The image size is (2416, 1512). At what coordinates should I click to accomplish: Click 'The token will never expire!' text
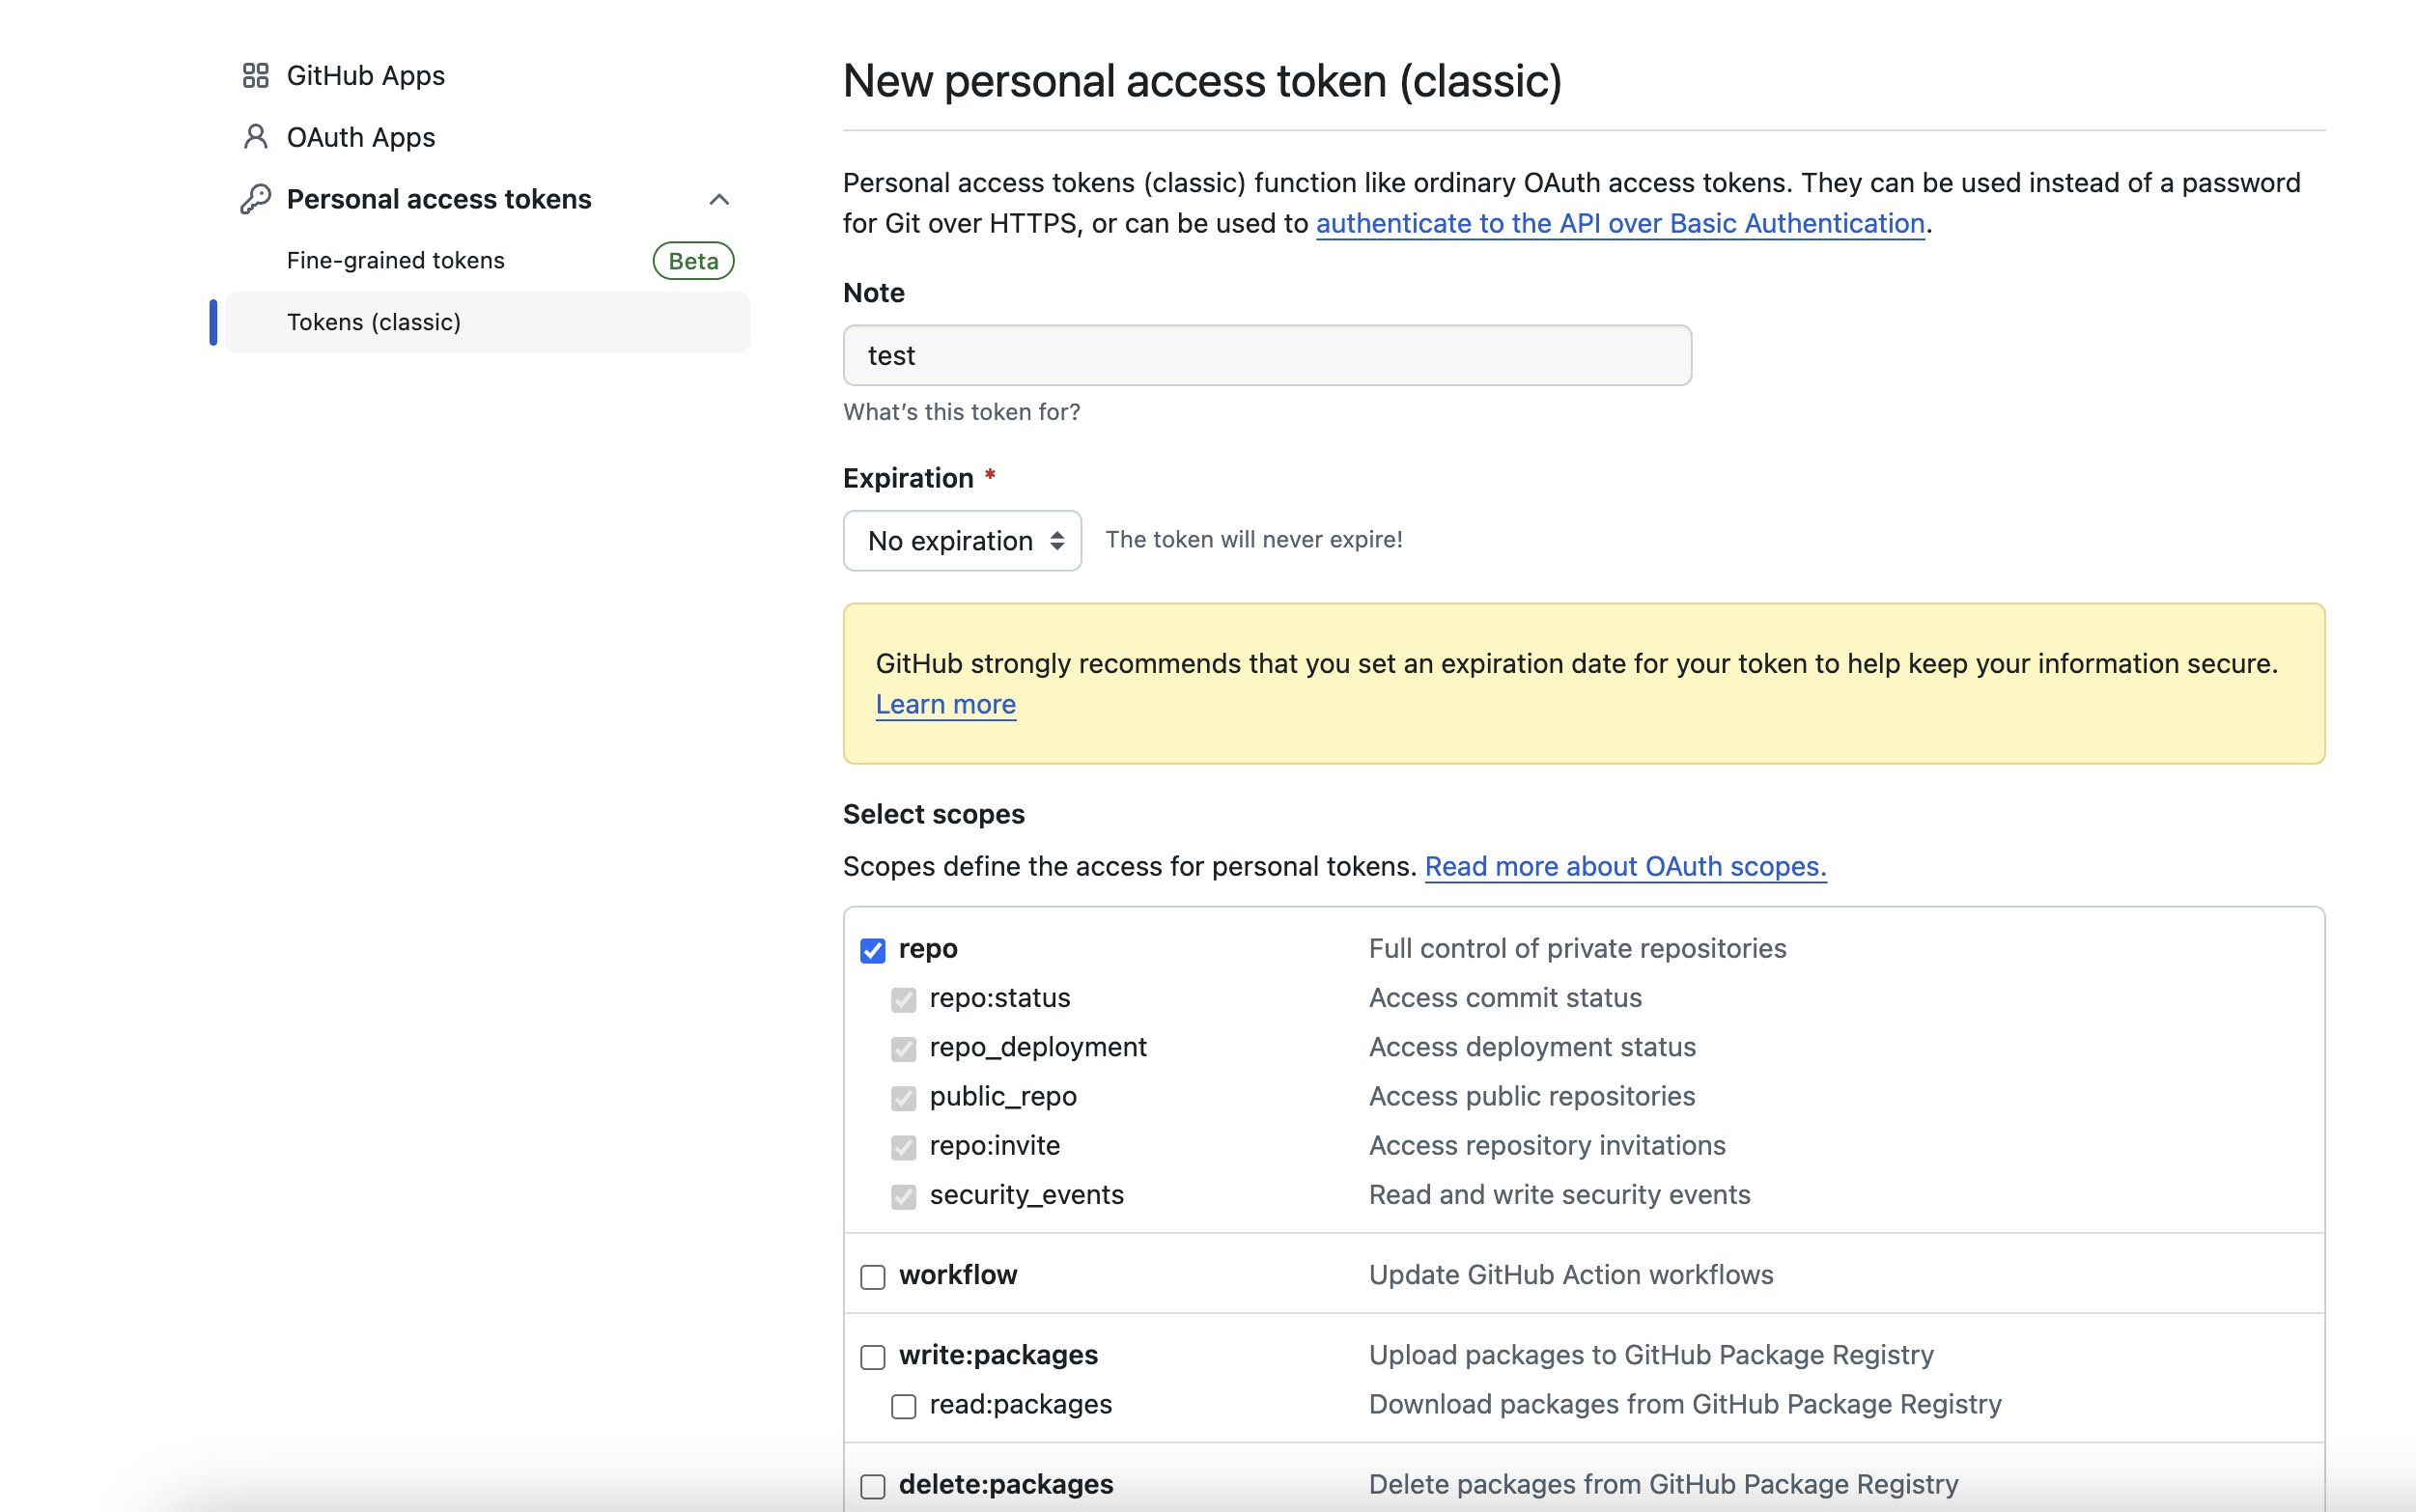(x=1254, y=539)
